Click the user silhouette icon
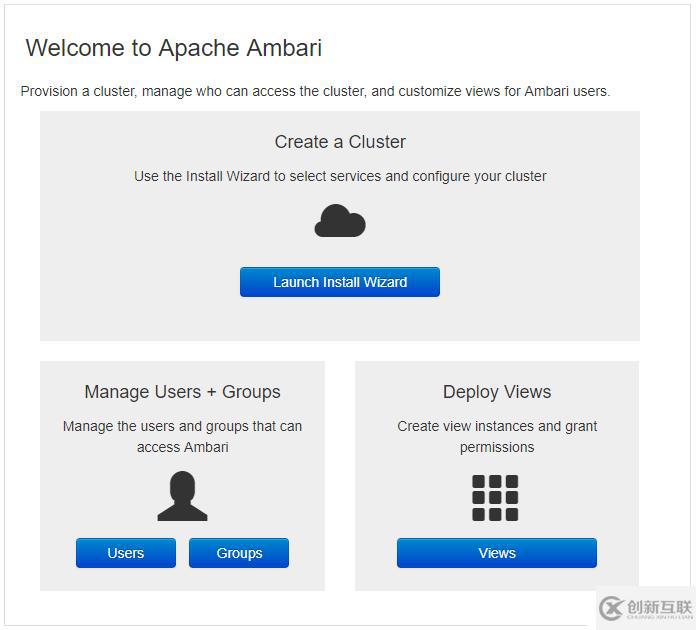Image resolution: width=696 pixels, height=630 pixels. pos(182,496)
